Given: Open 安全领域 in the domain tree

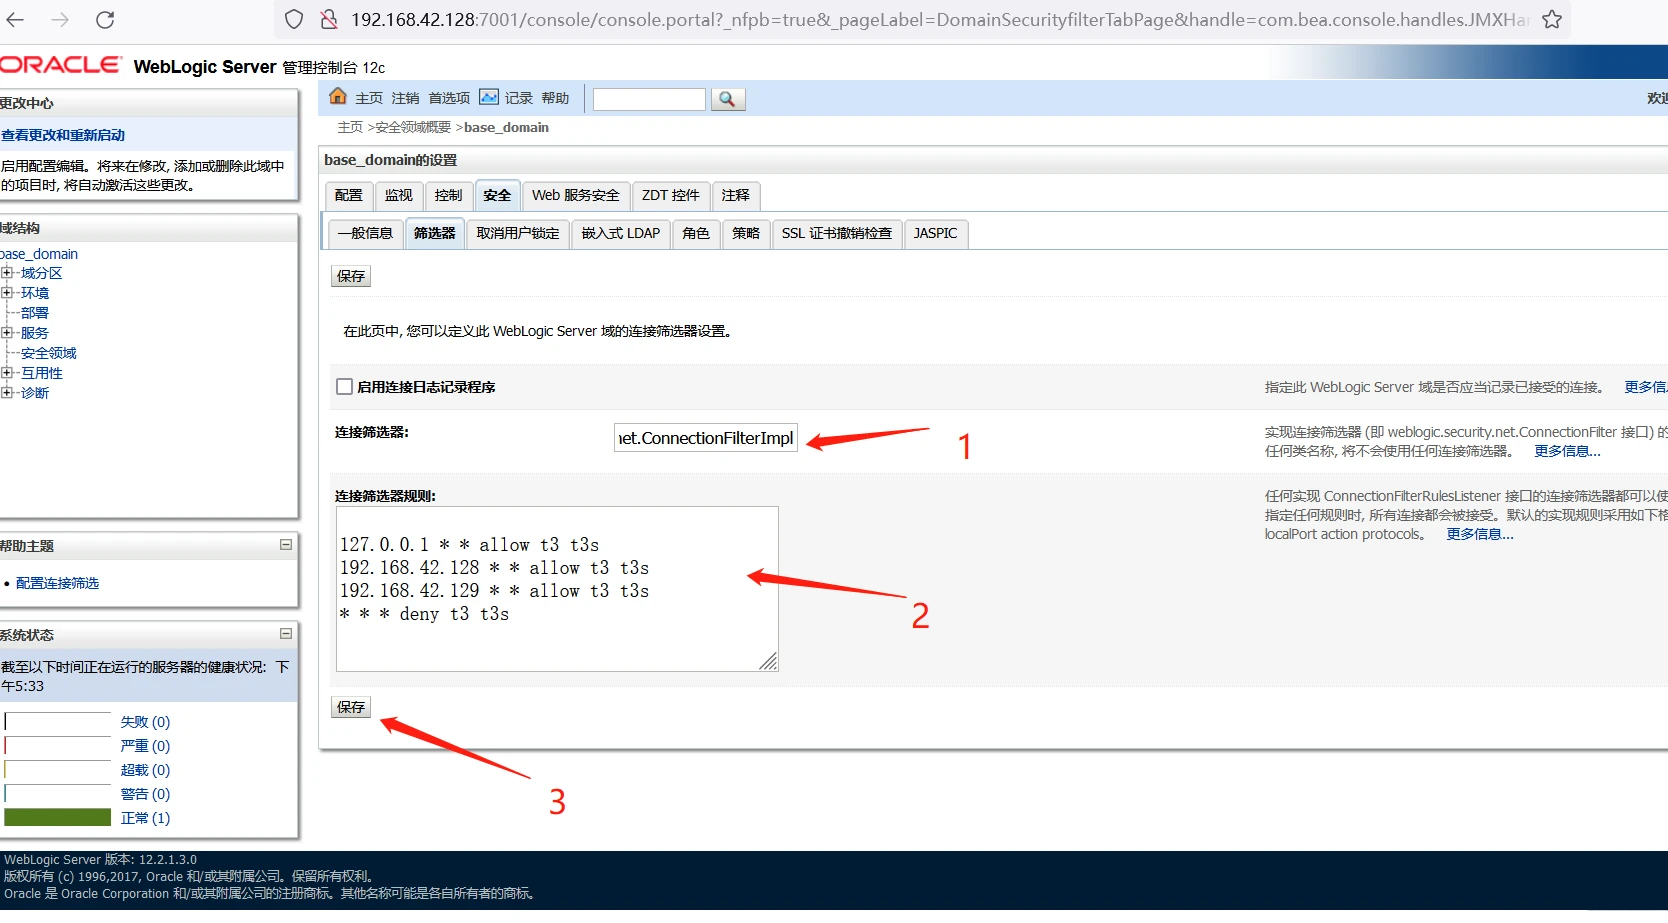Looking at the screenshot, I should pos(49,353).
